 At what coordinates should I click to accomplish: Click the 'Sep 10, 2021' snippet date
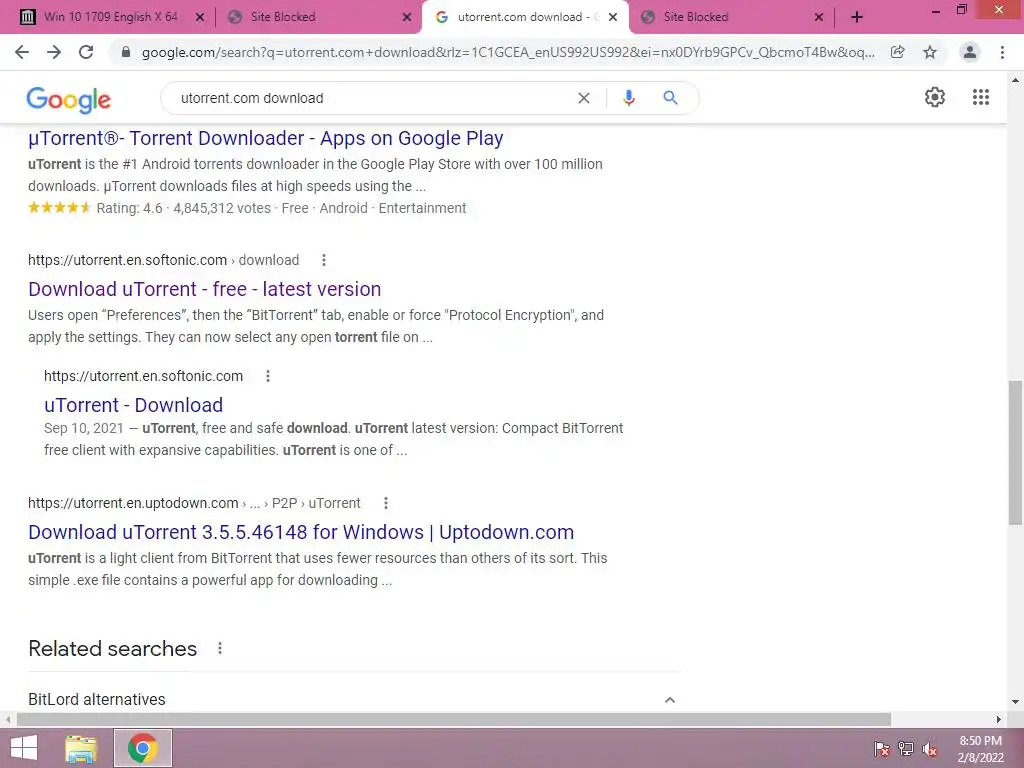tap(84, 428)
